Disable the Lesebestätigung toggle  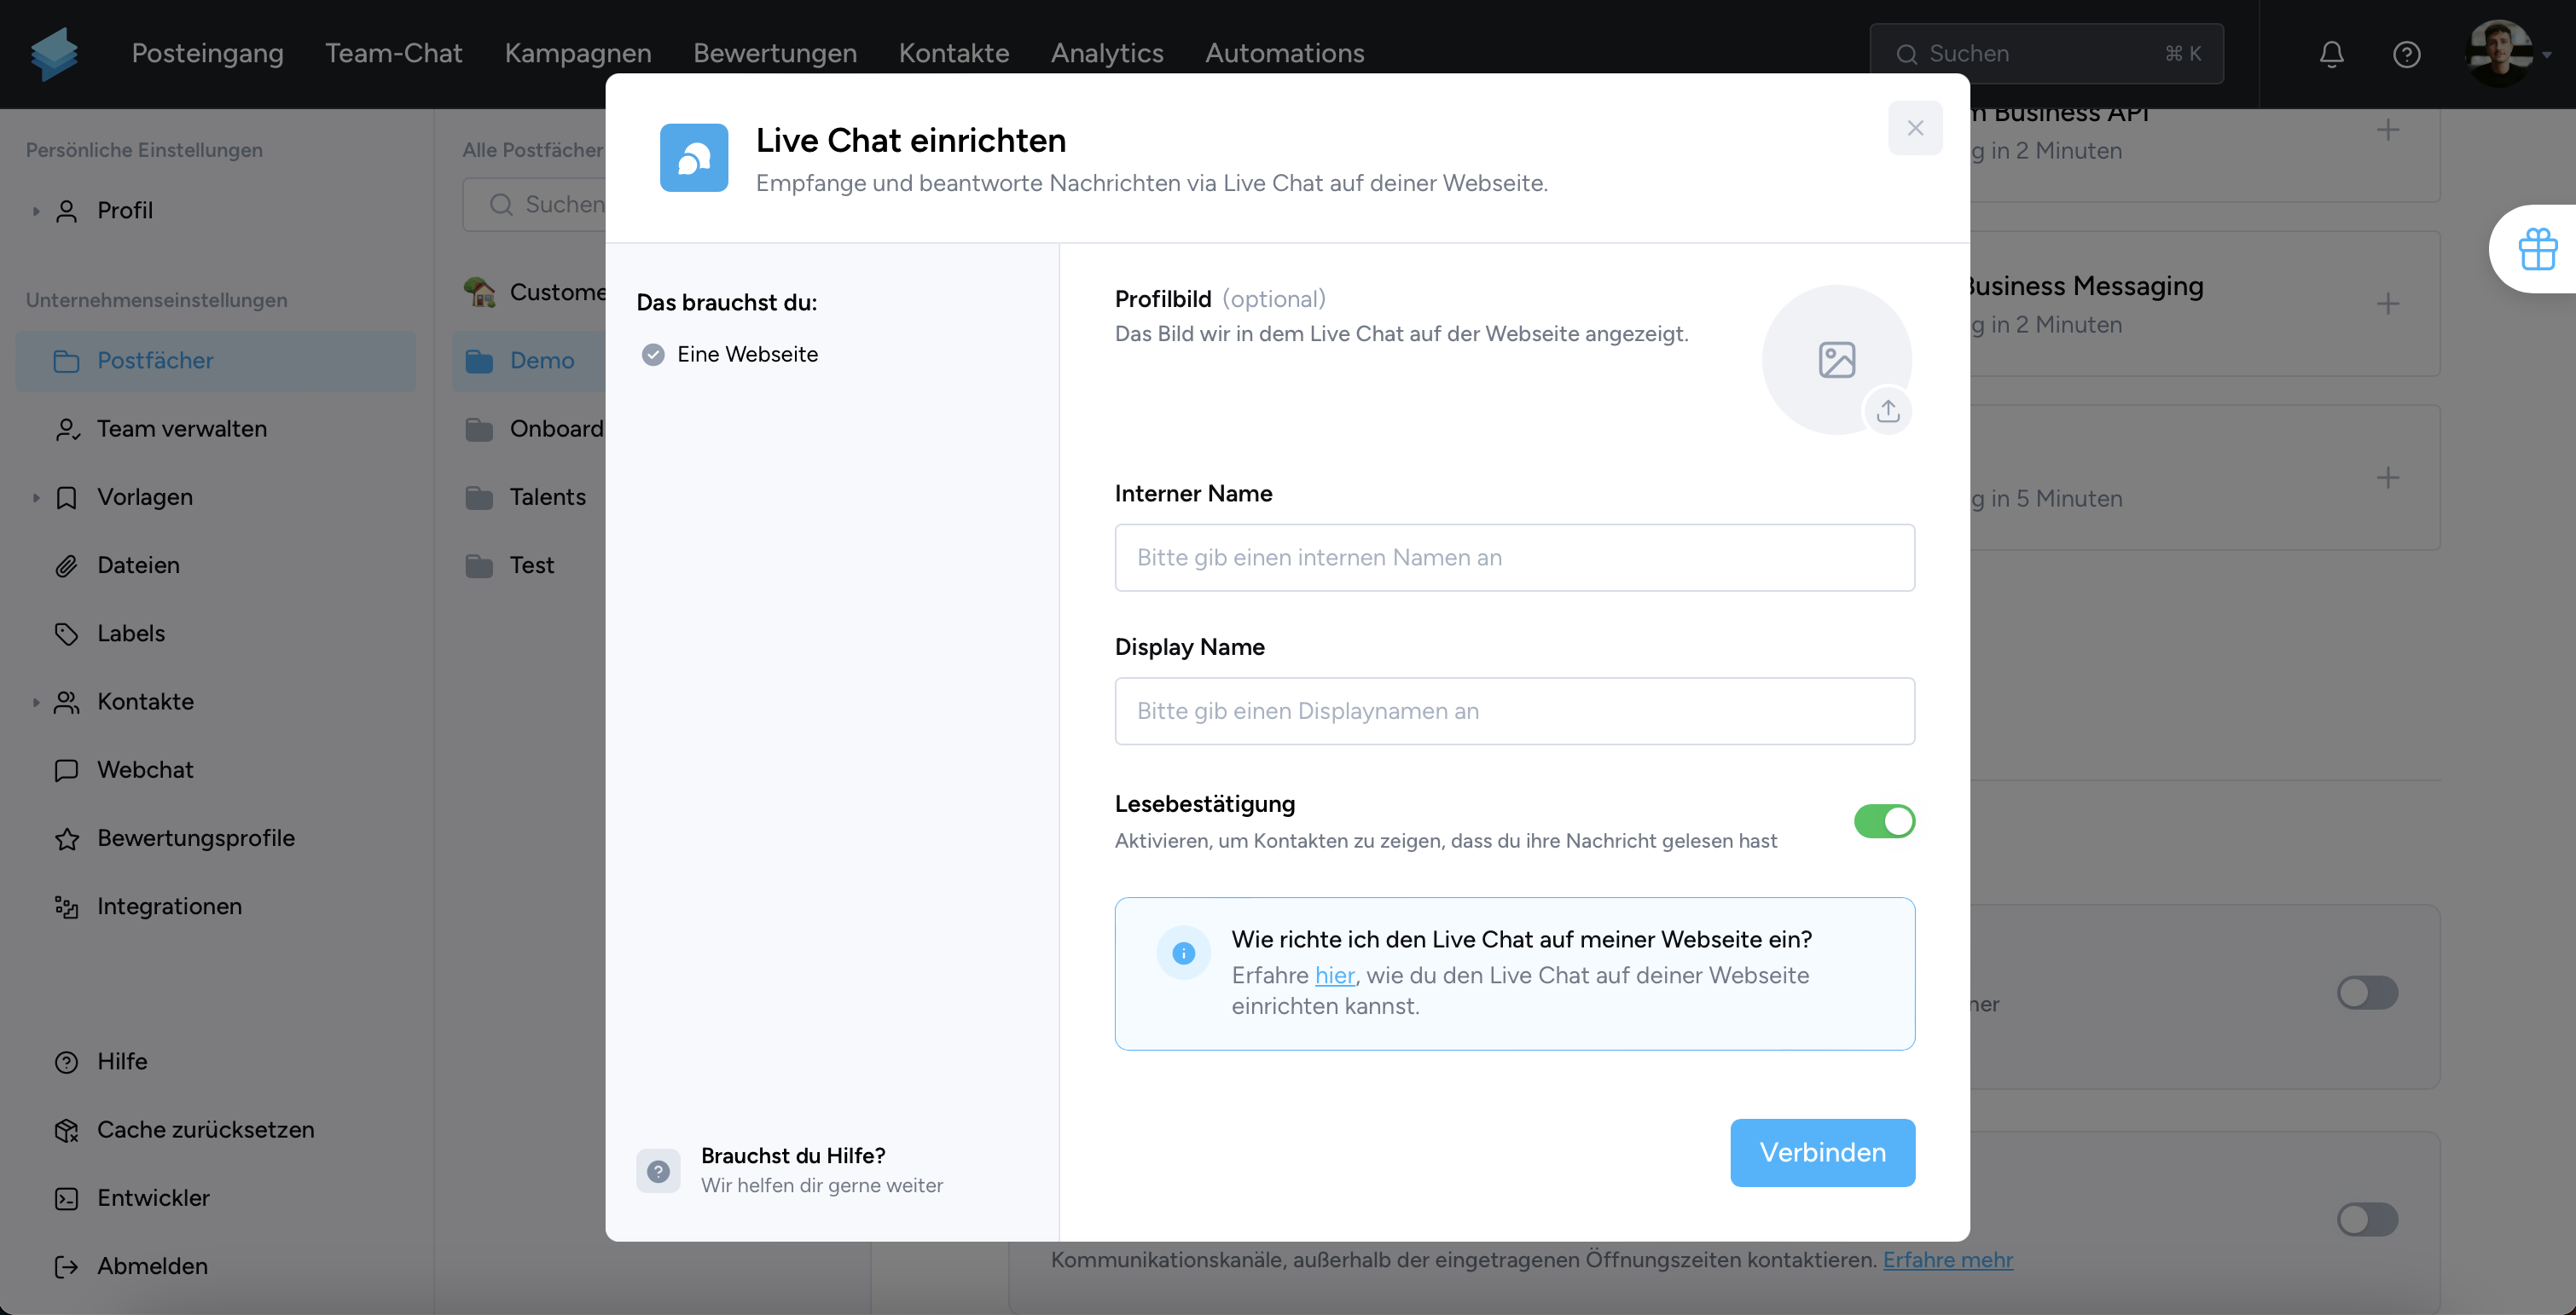[x=1882, y=820]
